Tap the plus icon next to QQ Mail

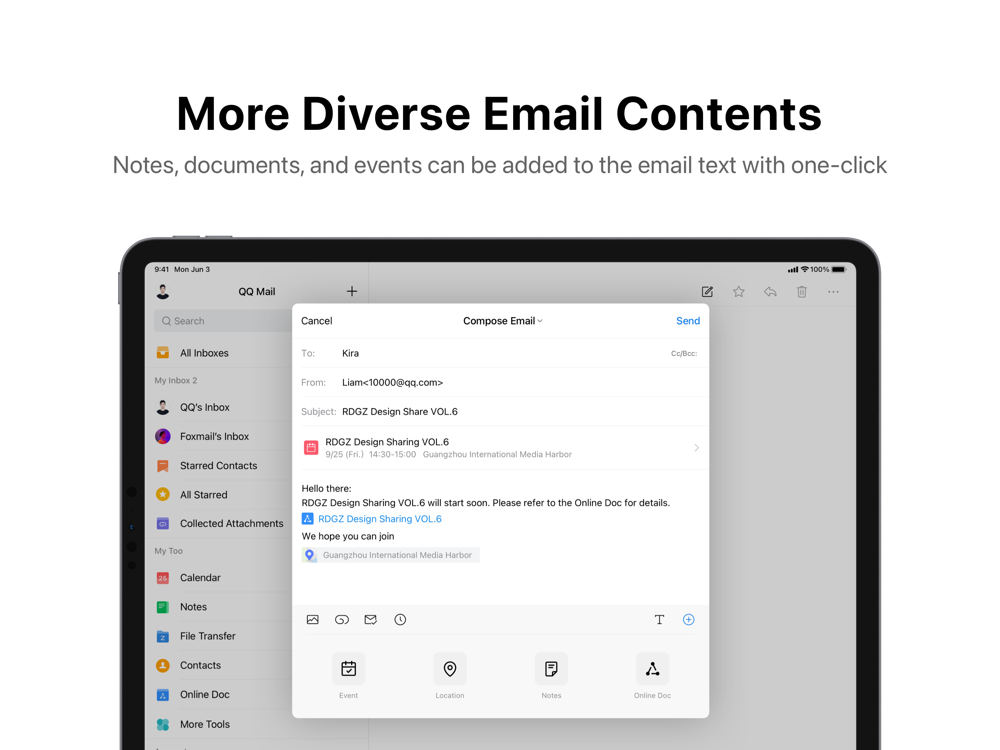coord(351,291)
